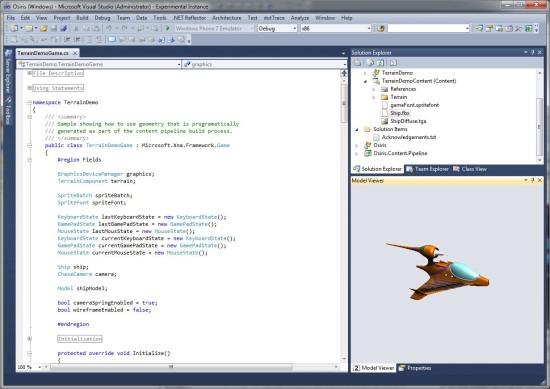The height and width of the screenshot is (389, 550).
Task: Click the editor horizontal scrollbar
Action: [171, 367]
